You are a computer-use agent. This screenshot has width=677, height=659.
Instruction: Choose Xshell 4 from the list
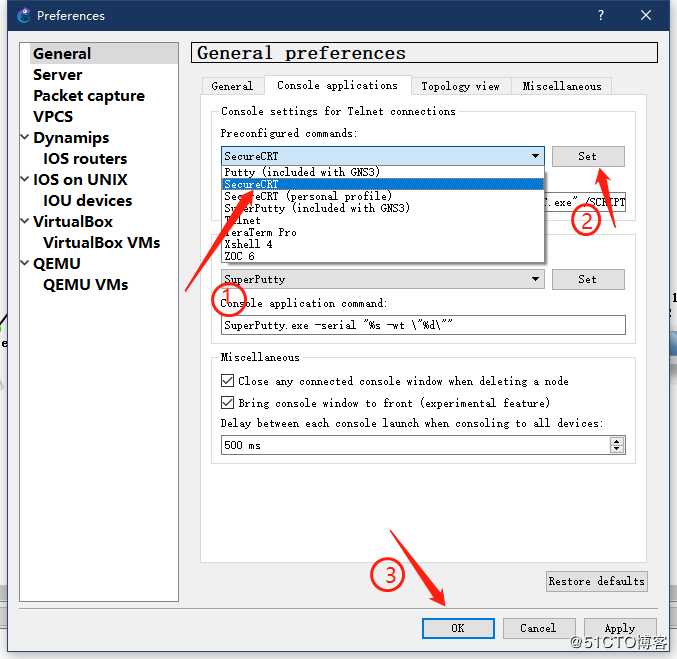pyautogui.click(x=383, y=244)
